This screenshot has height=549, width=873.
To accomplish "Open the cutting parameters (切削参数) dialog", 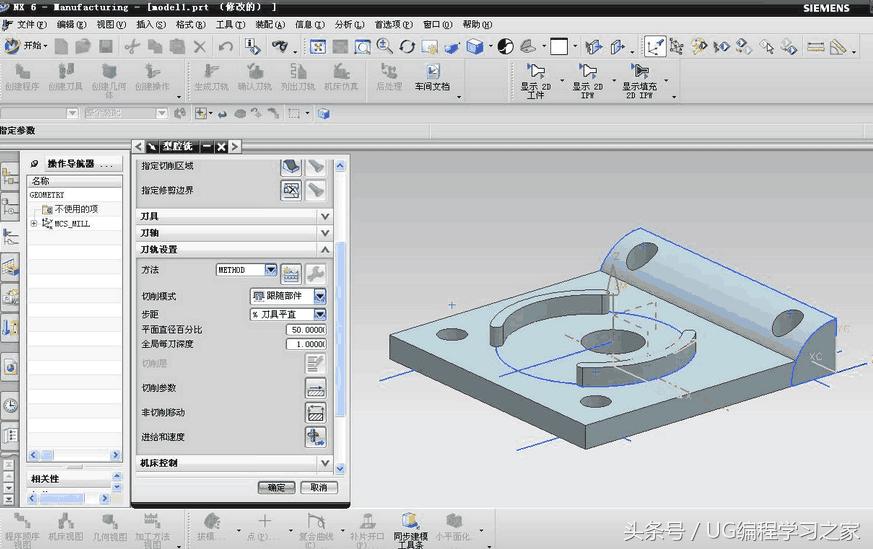I will 315,388.
